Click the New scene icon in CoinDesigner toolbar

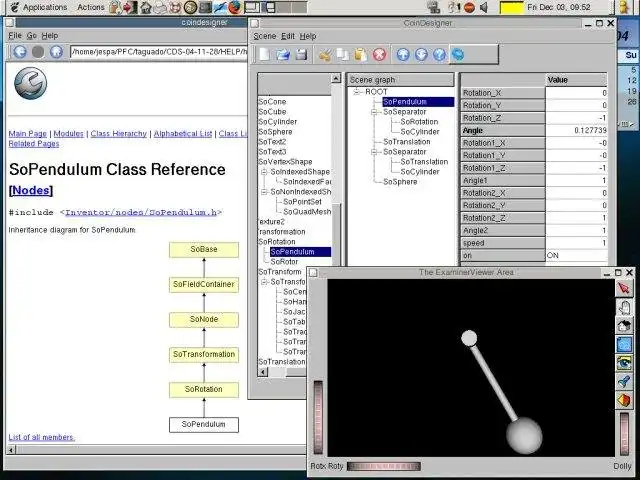pos(264,54)
